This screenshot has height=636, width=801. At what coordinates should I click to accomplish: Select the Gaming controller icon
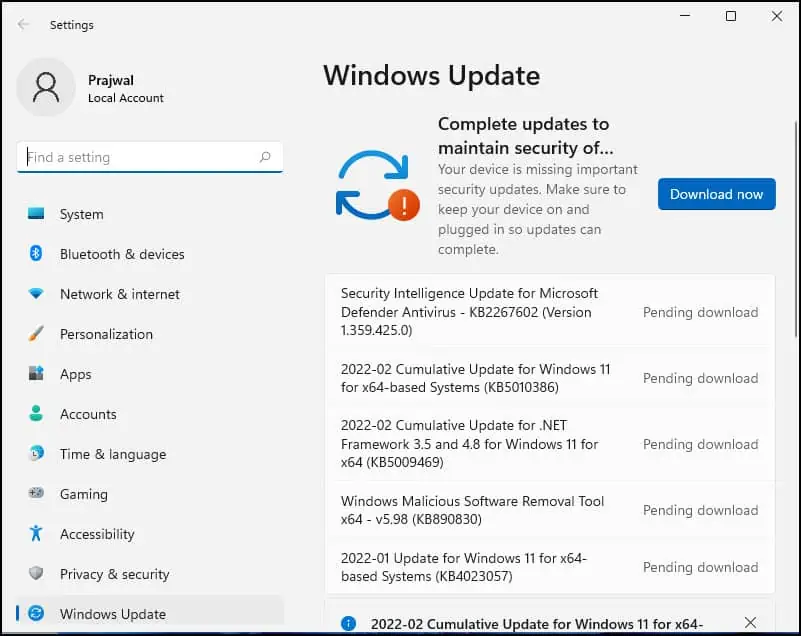[37, 494]
